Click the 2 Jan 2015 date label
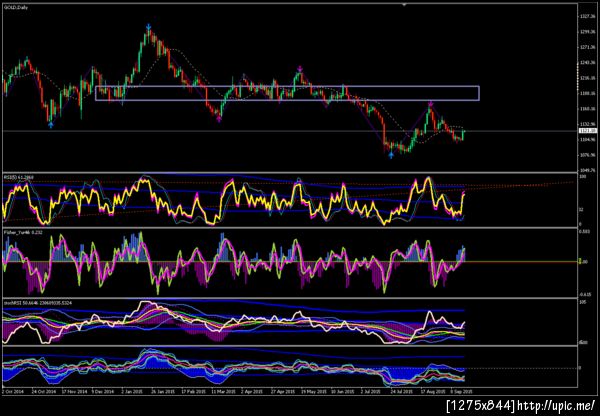 (x=132, y=392)
